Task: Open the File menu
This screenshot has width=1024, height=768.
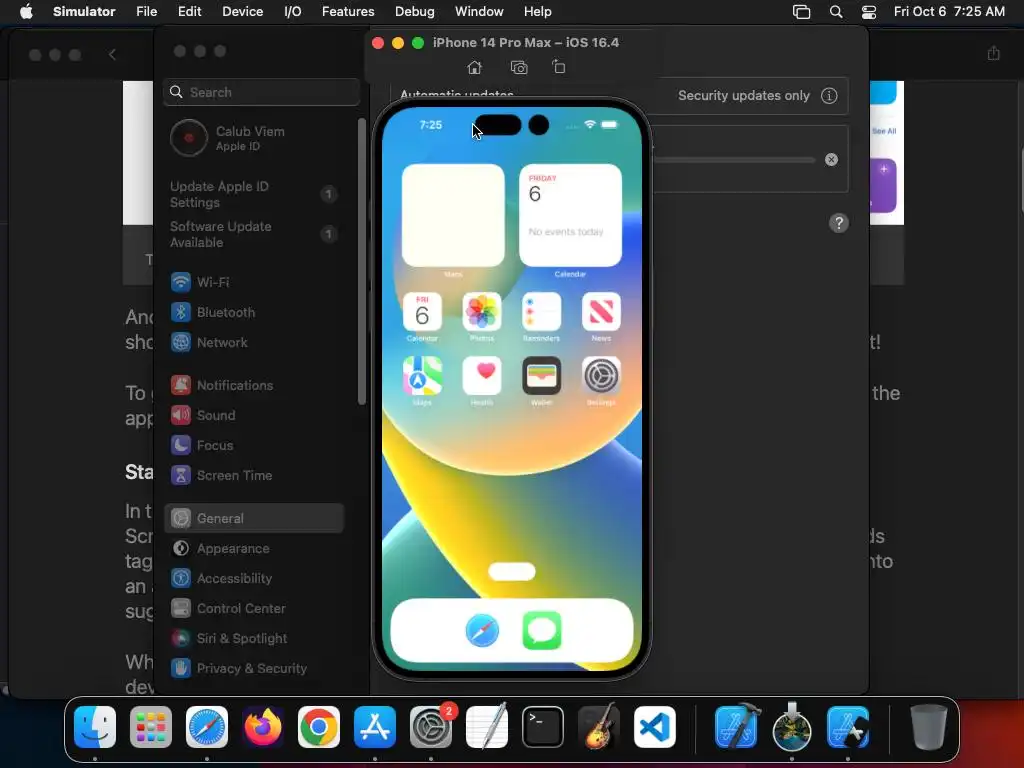Action: click(146, 12)
